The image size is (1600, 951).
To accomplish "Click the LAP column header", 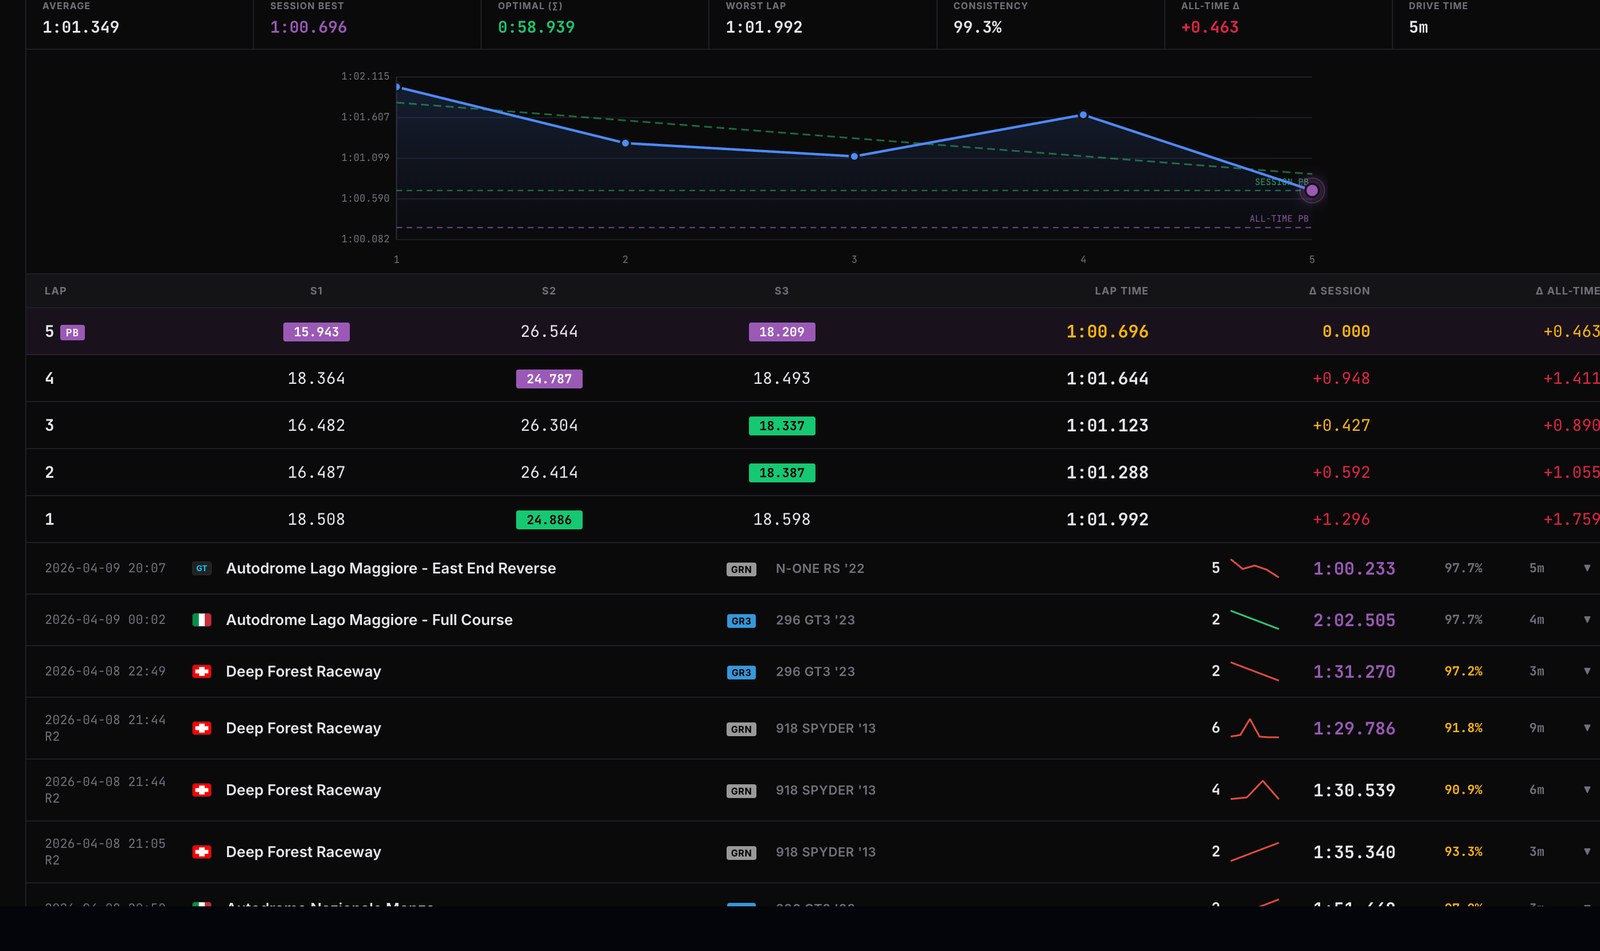I will [x=55, y=291].
